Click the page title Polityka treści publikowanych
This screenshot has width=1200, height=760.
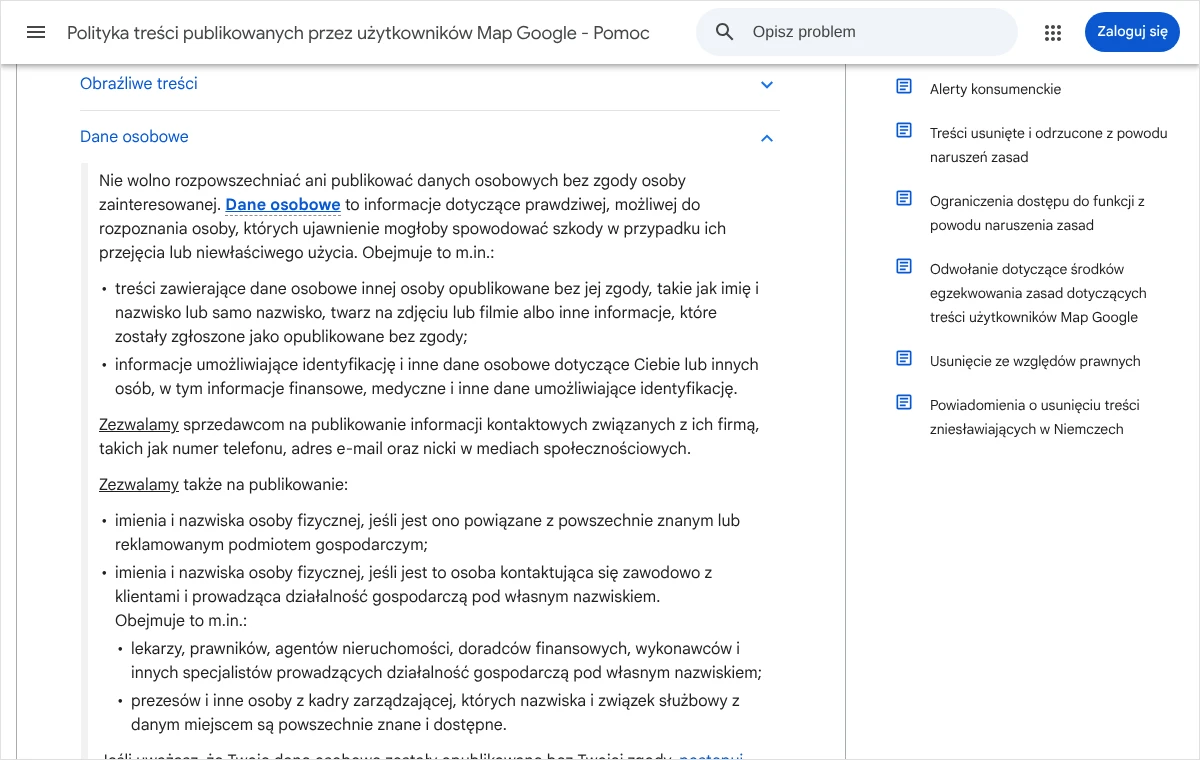358,33
